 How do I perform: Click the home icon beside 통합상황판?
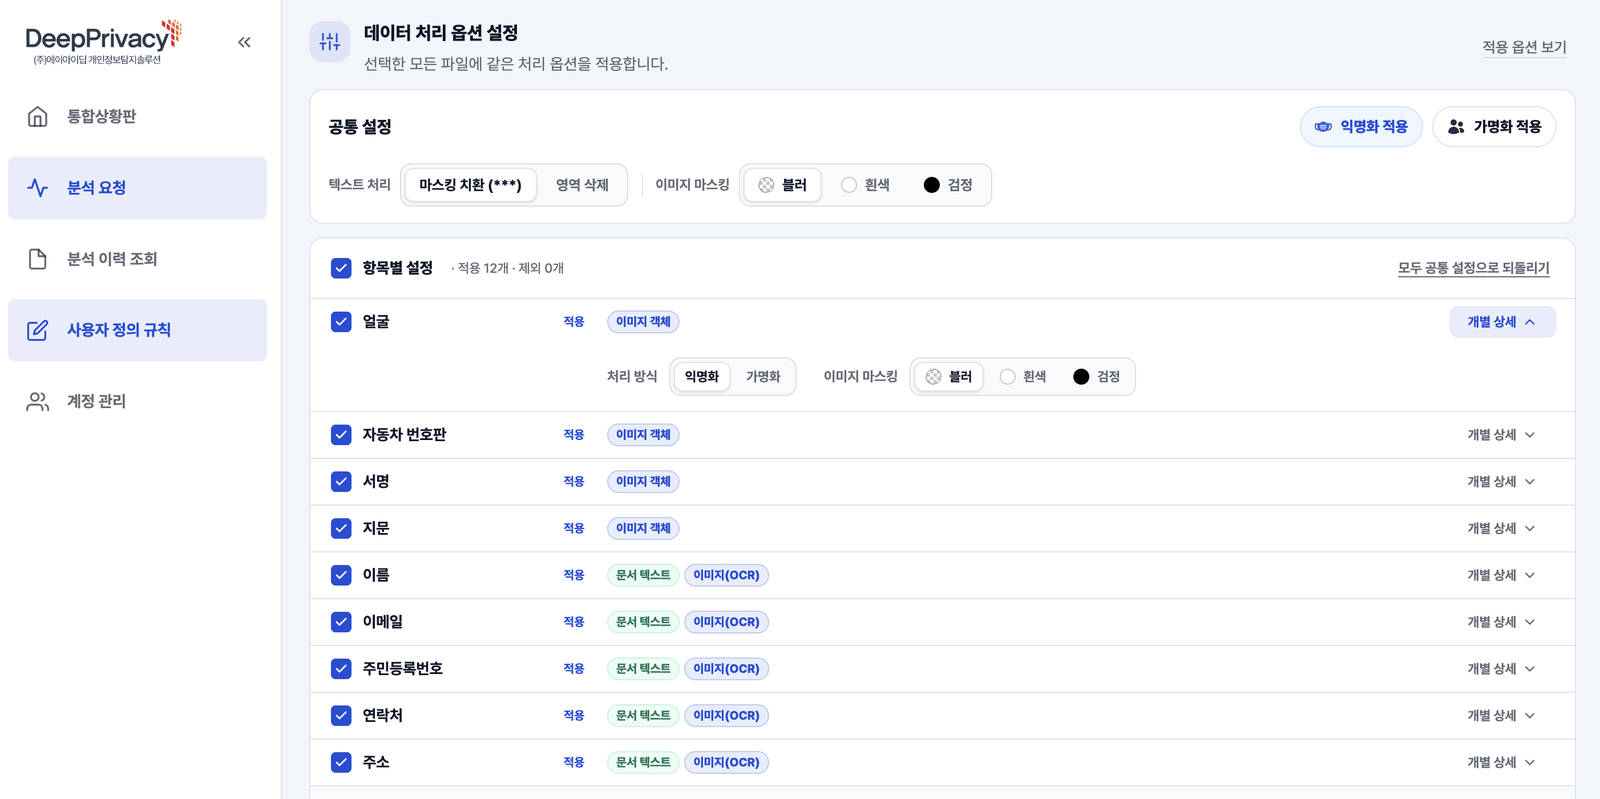[37, 116]
